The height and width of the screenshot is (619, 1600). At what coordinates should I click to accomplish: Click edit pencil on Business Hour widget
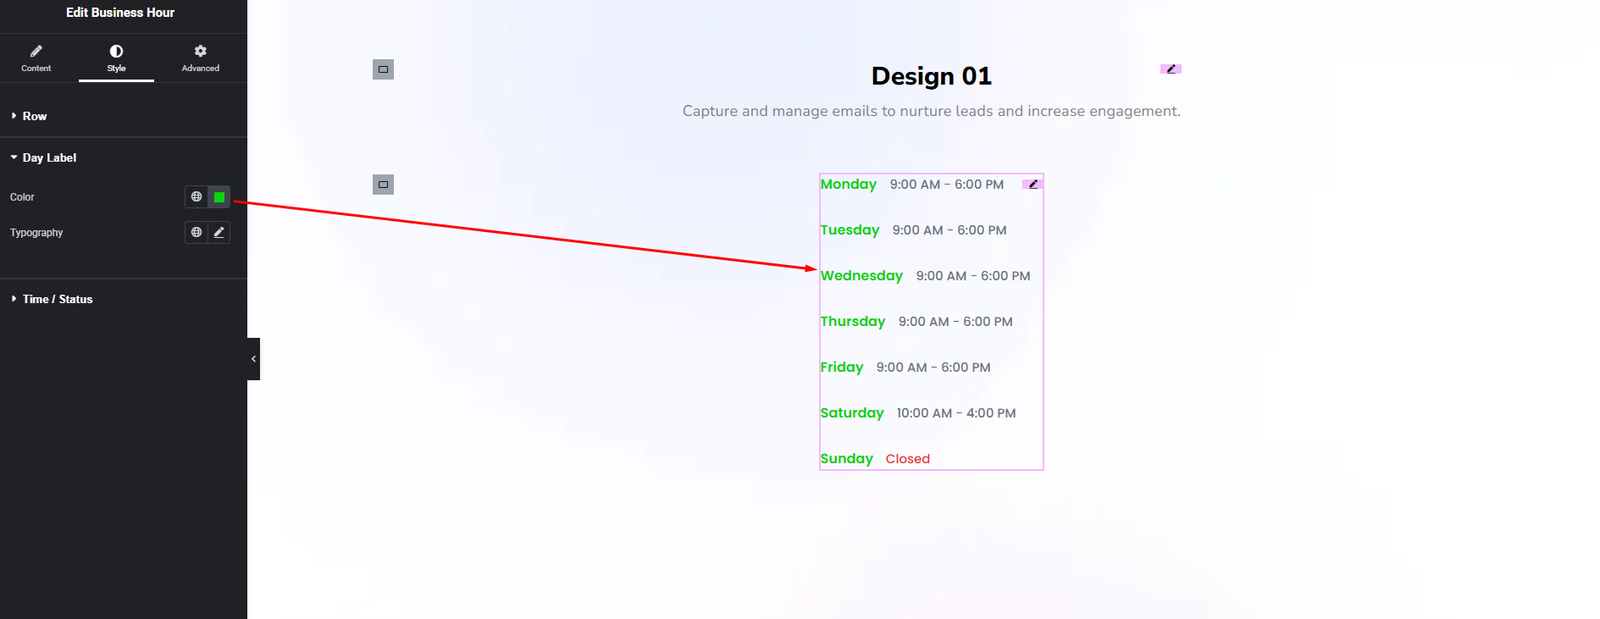point(1033,184)
